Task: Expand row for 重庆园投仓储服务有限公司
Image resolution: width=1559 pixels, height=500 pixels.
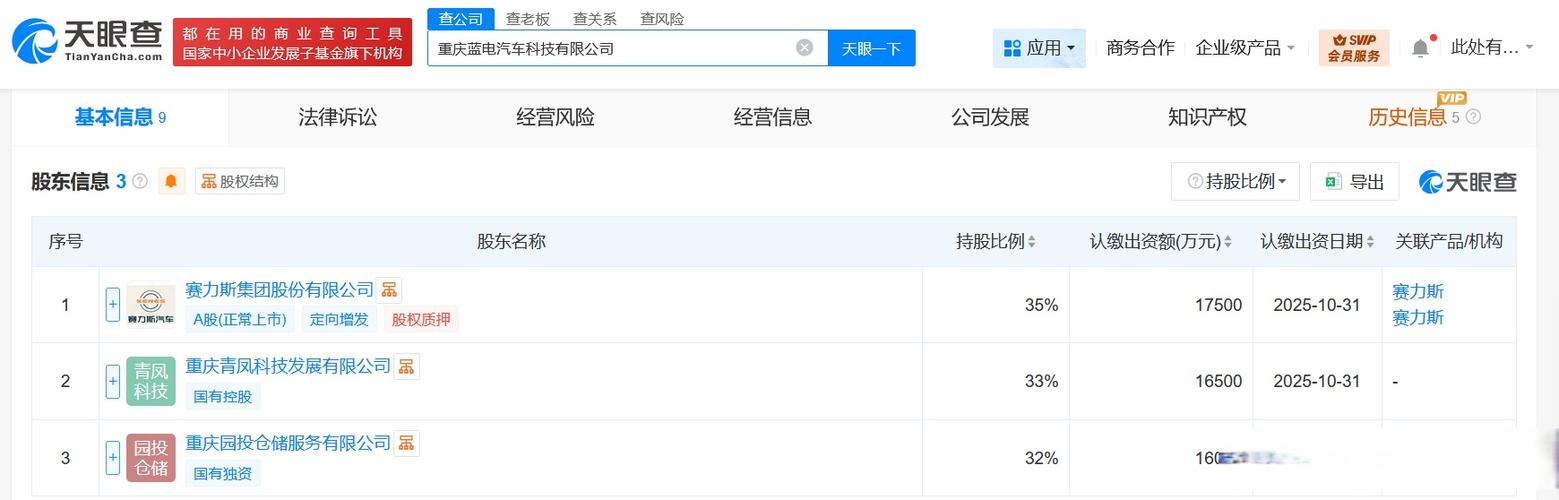Action: click(113, 458)
